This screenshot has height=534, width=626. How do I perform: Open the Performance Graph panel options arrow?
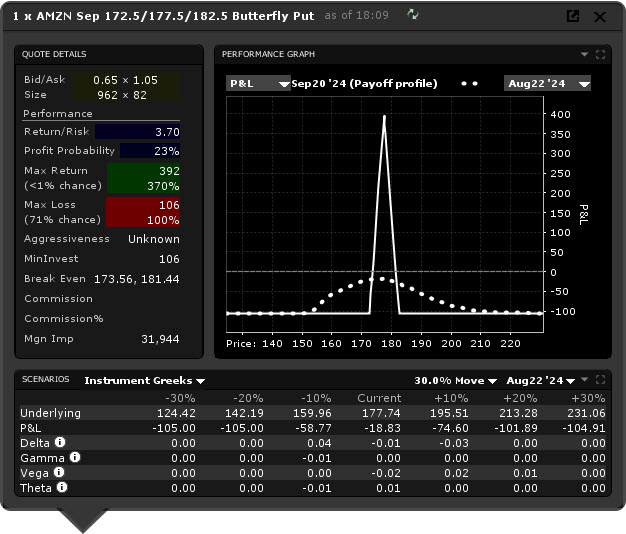pyautogui.click(x=585, y=55)
